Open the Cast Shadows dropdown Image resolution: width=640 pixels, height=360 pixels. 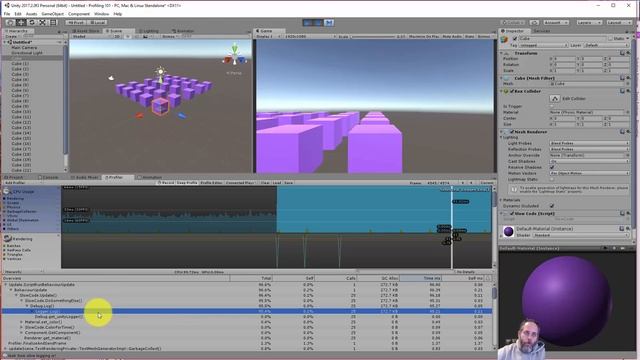589,161
